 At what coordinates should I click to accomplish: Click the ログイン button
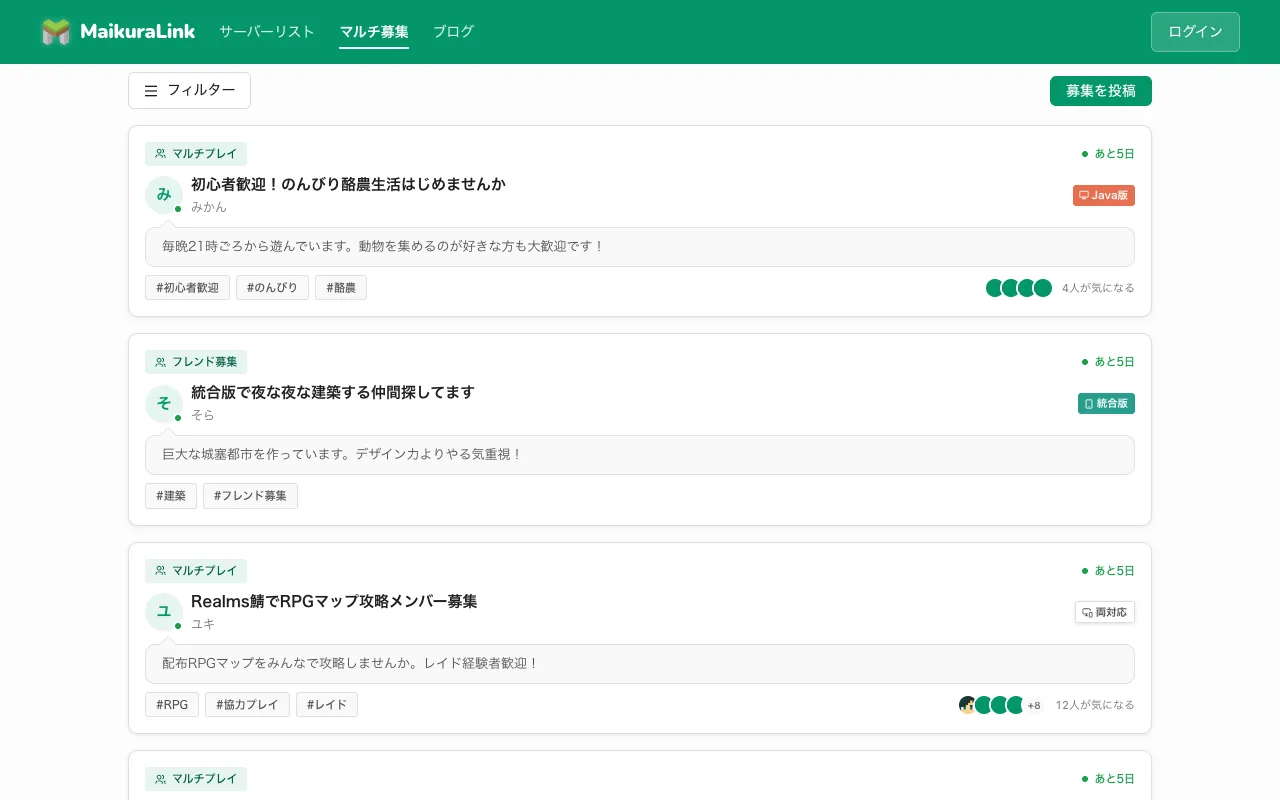point(1195,32)
